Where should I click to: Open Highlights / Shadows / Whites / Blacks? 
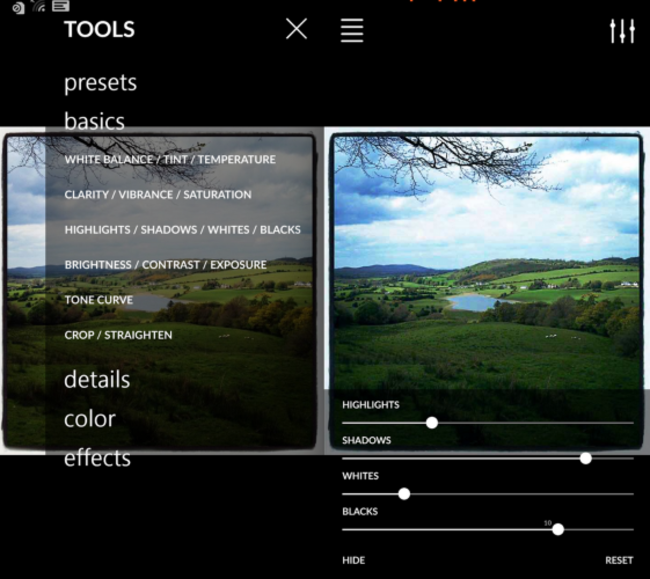coord(182,230)
